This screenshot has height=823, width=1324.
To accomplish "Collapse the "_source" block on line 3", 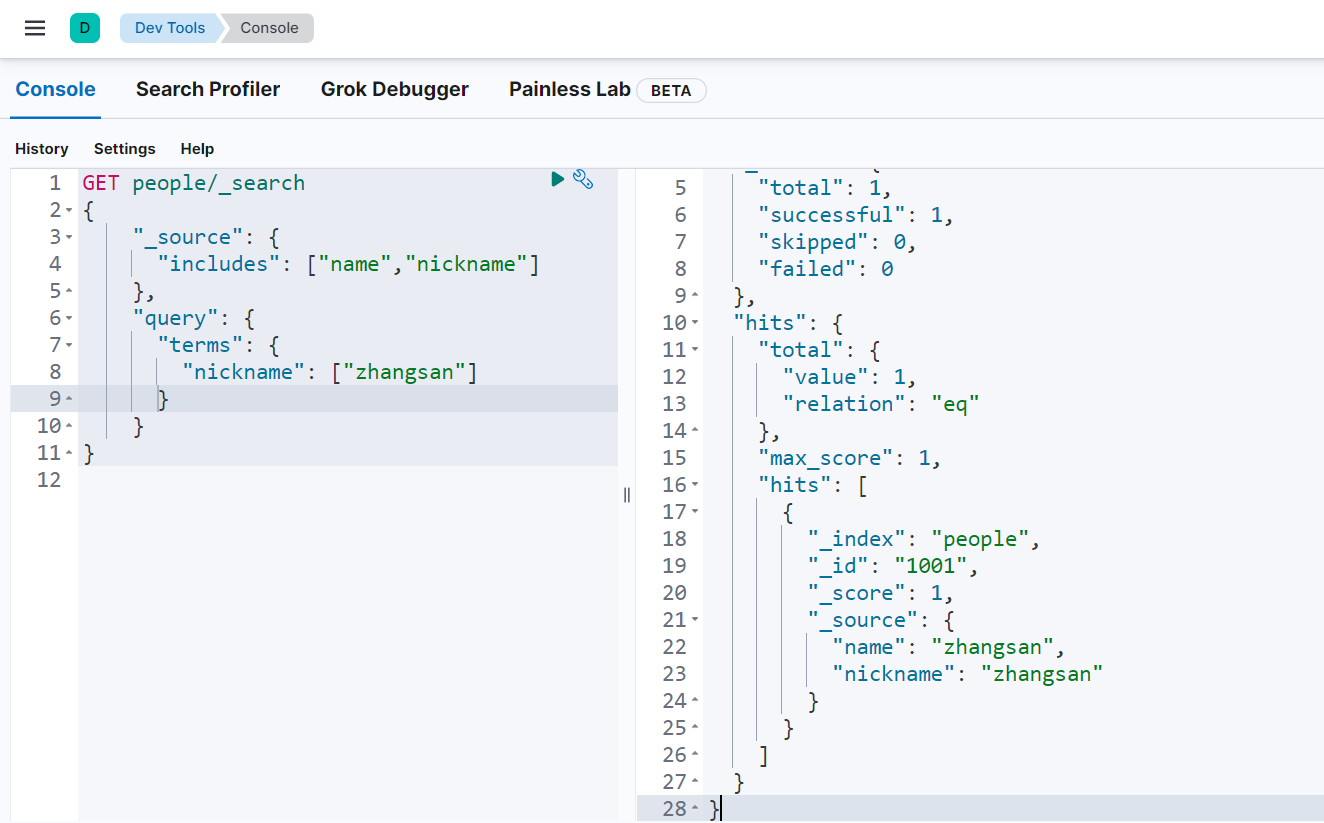I will pyautogui.click(x=69, y=238).
